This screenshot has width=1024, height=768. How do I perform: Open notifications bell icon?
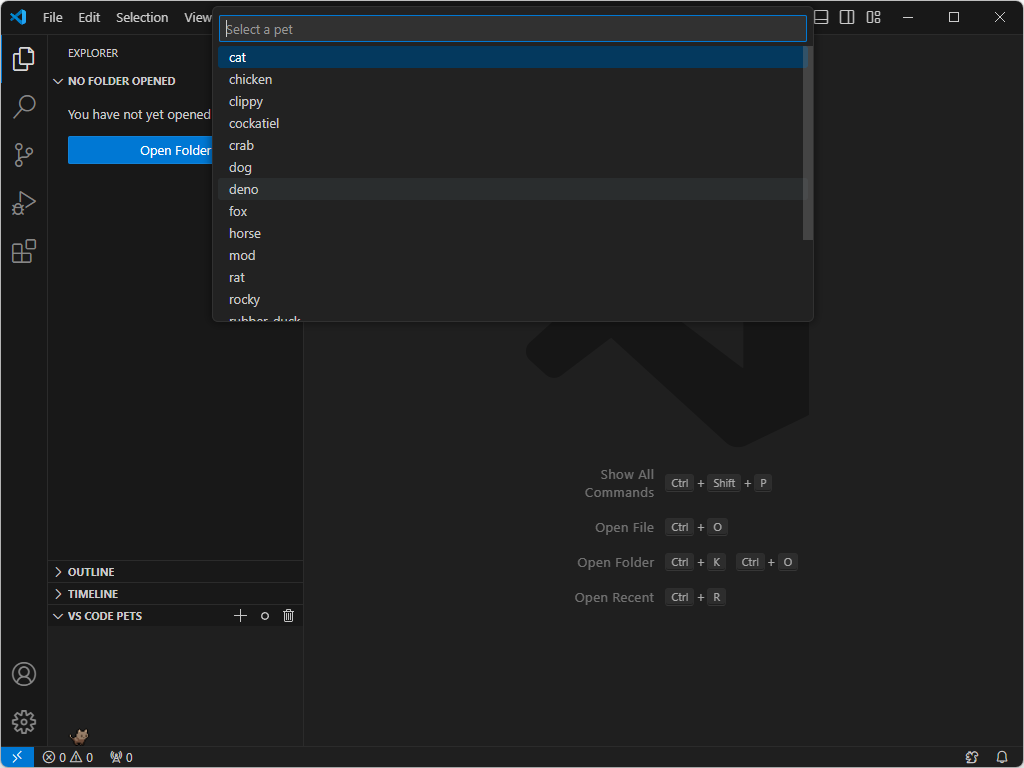(x=1002, y=757)
